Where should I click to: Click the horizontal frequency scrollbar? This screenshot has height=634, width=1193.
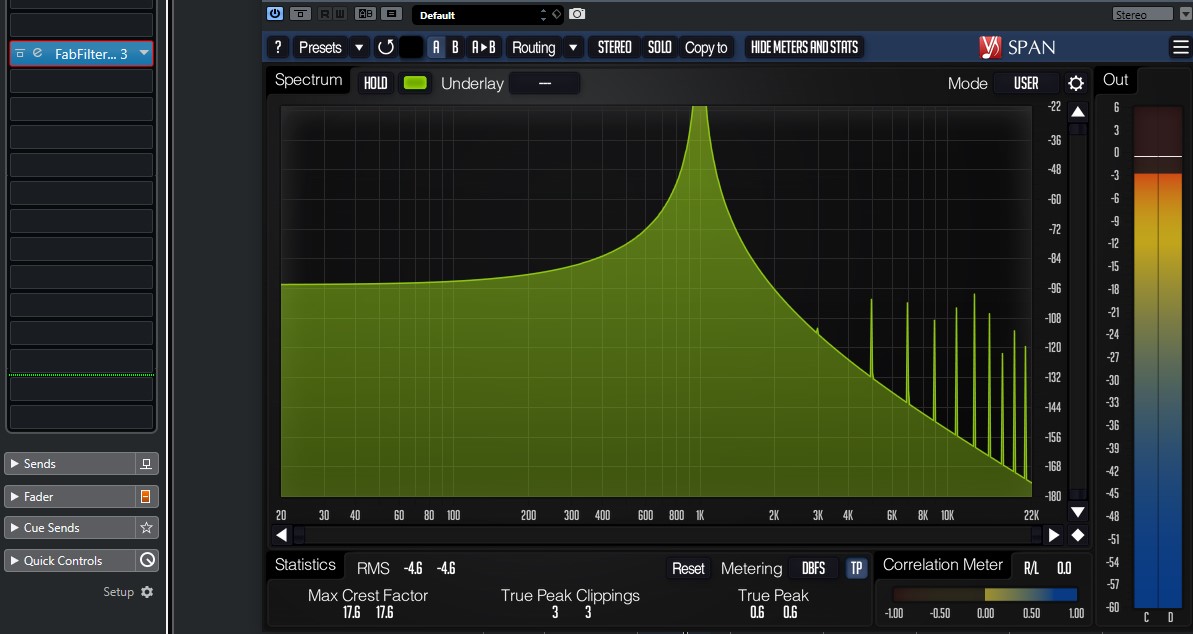pyautogui.click(x=667, y=535)
